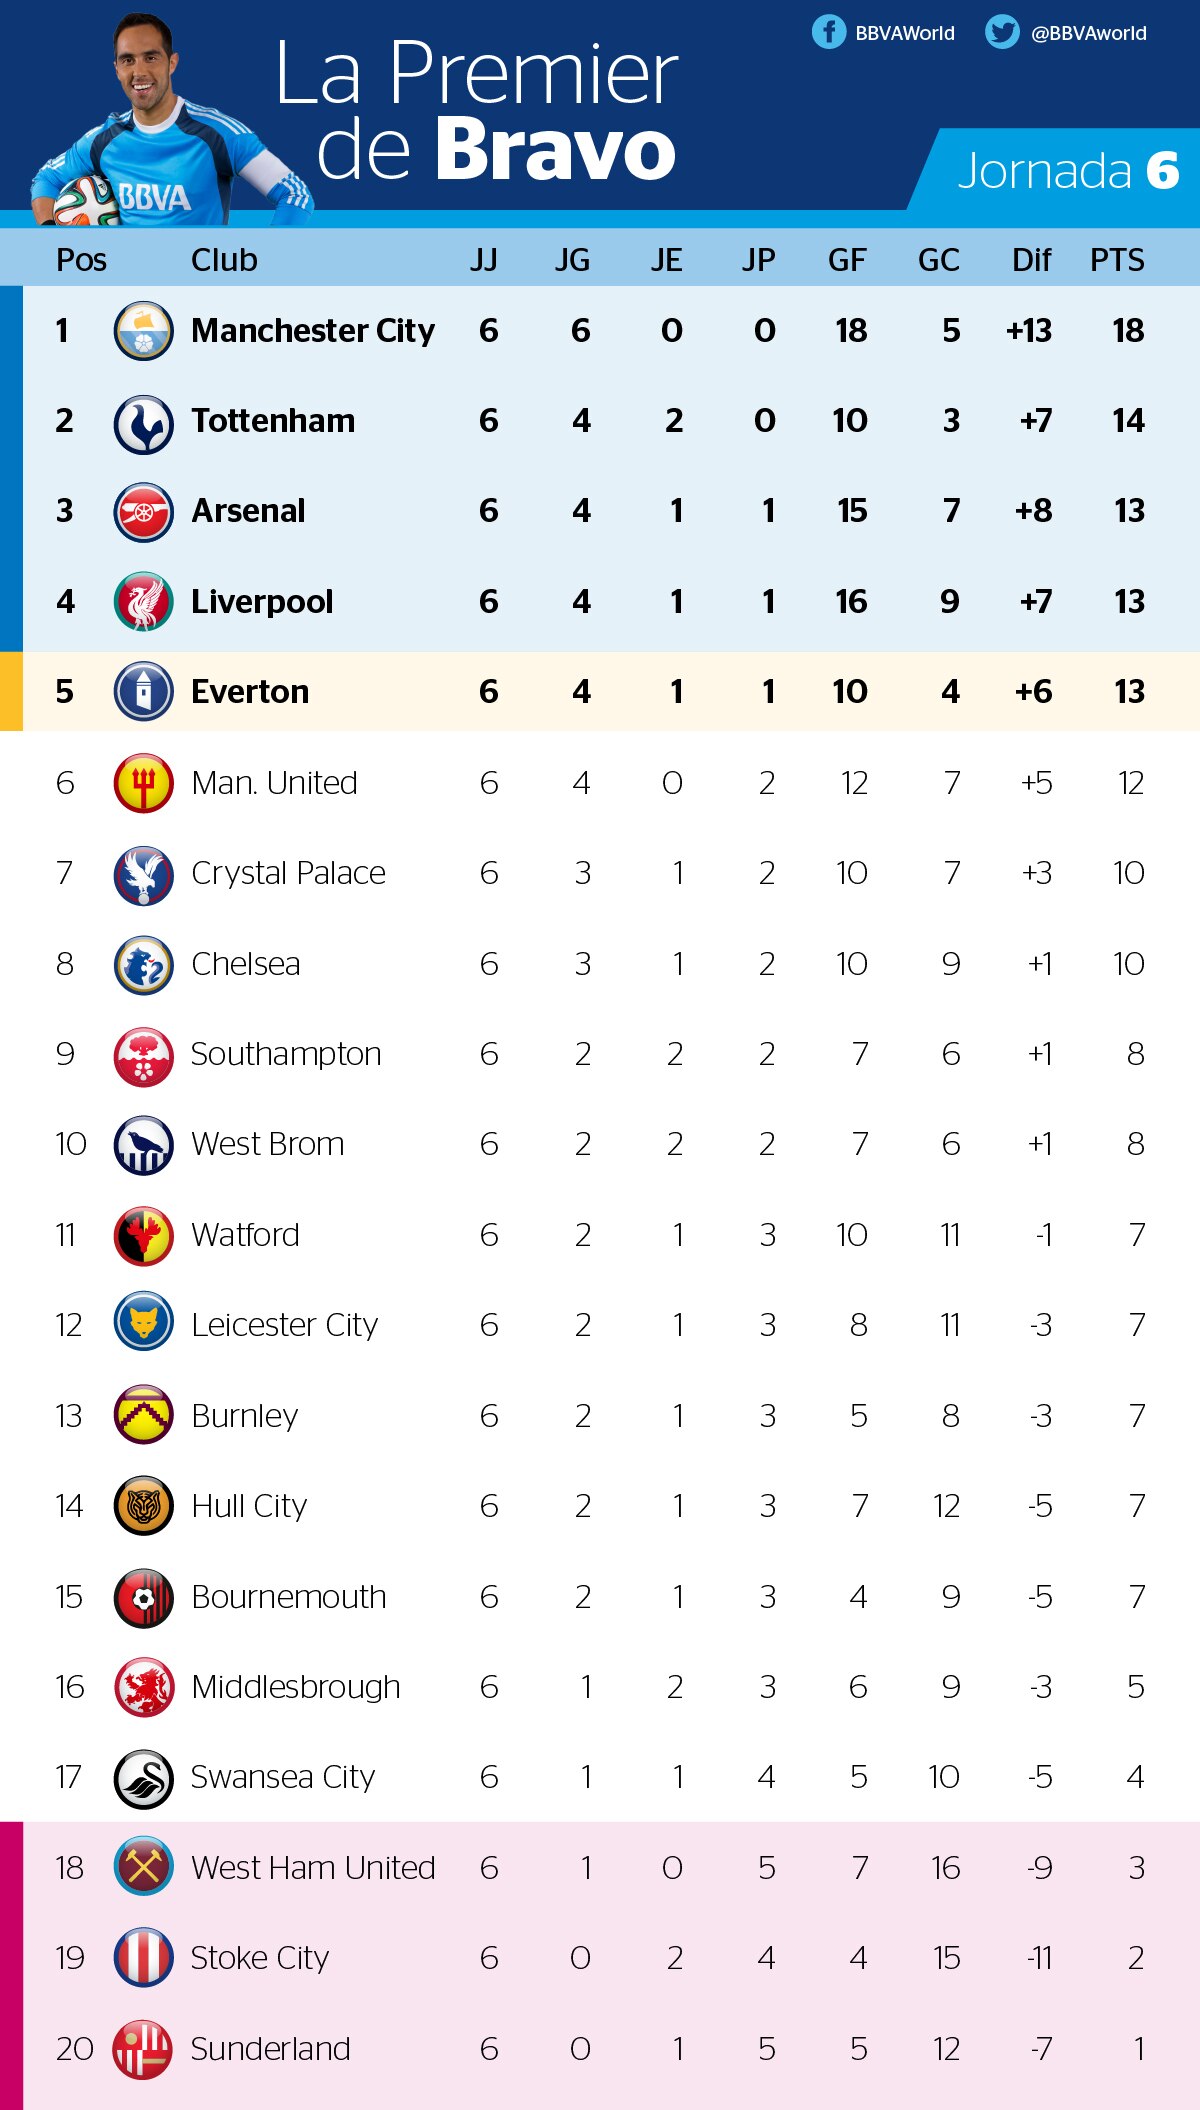Click the Tottenham cockerel crest
The width and height of the screenshot is (1200, 2110).
click(144, 421)
